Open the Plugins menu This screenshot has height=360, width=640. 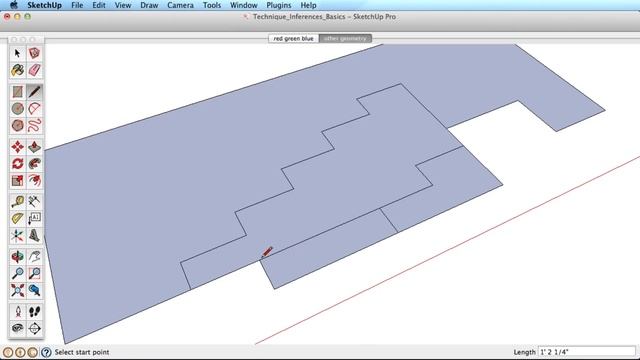[x=279, y=5]
